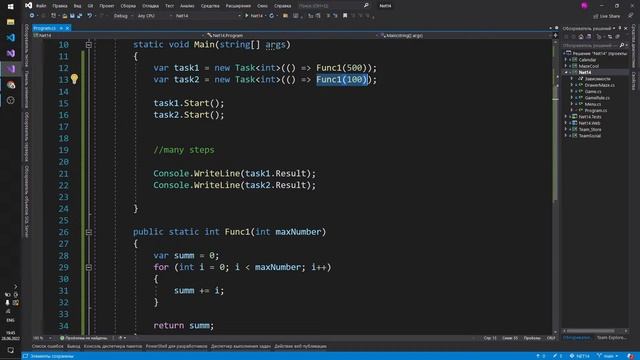The width and height of the screenshot is (640, 360).
Task: Click the Save file toolbar icon
Action: coord(72,16)
